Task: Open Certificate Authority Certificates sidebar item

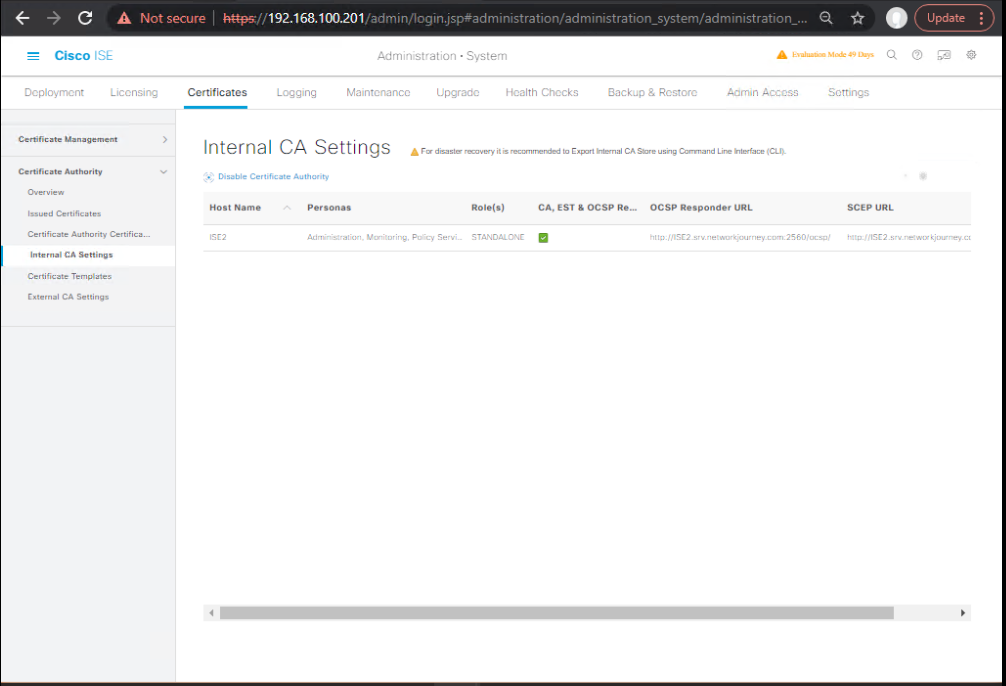Action: (89, 234)
